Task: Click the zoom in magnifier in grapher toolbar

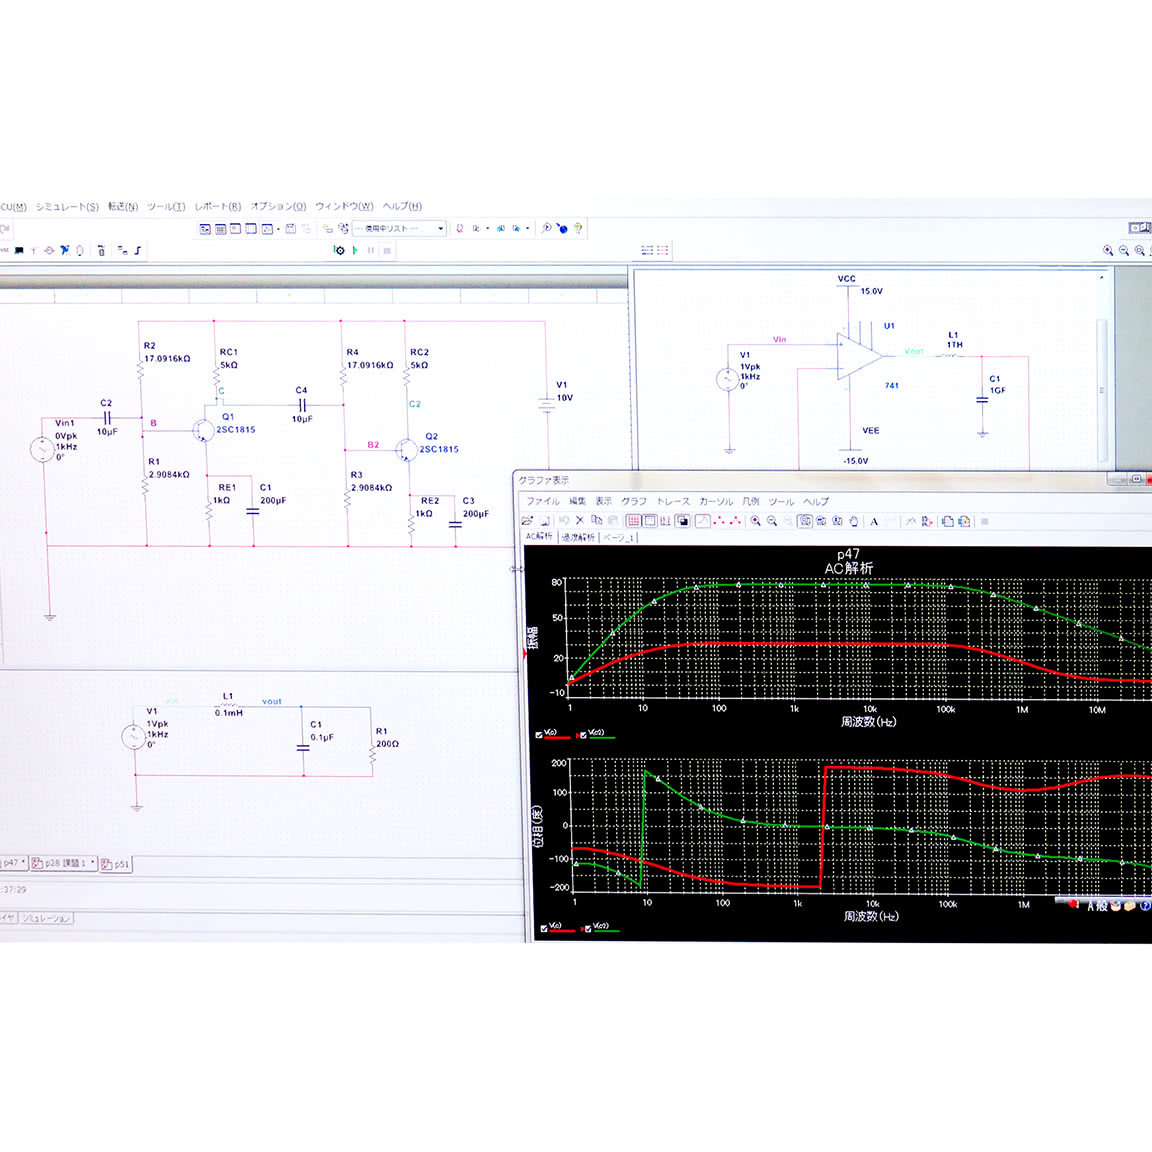Action: pos(755,521)
